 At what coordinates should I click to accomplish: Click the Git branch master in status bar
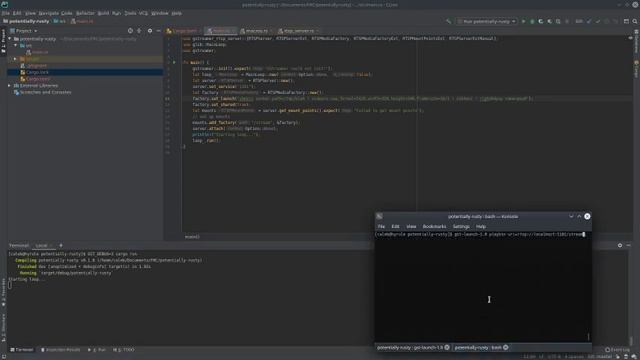click(599, 357)
